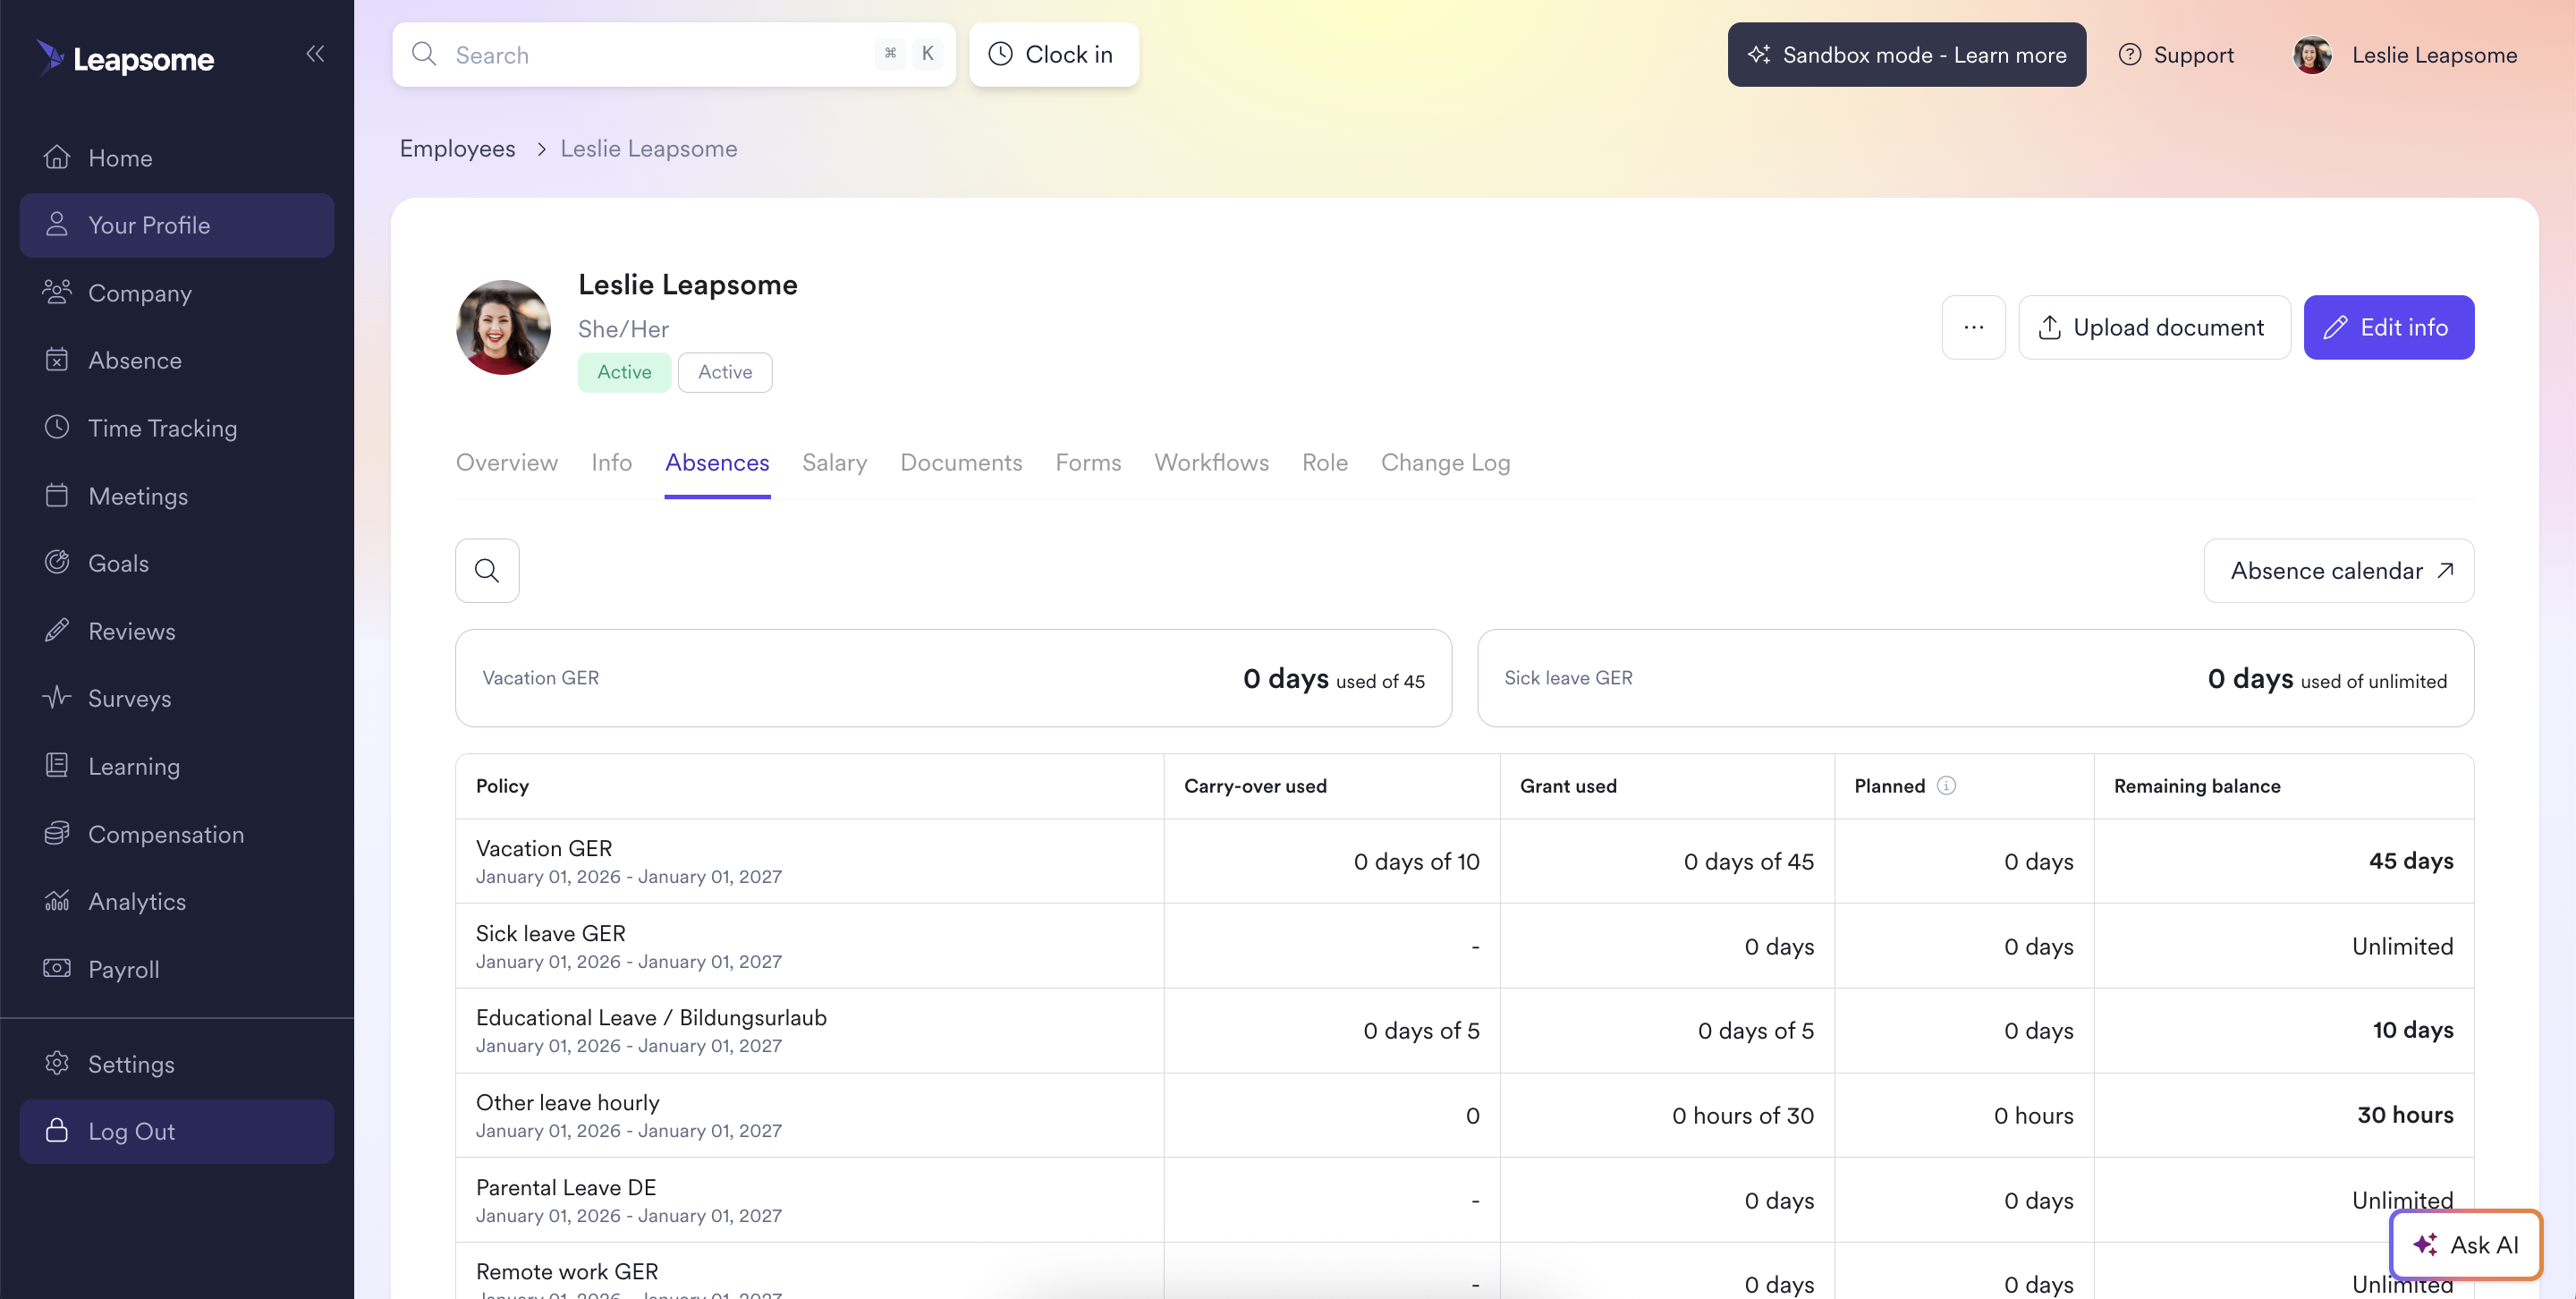This screenshot has height=1299, width=2576.
Task: Click the Log Out lock icon
Action: pos(57,1131)
